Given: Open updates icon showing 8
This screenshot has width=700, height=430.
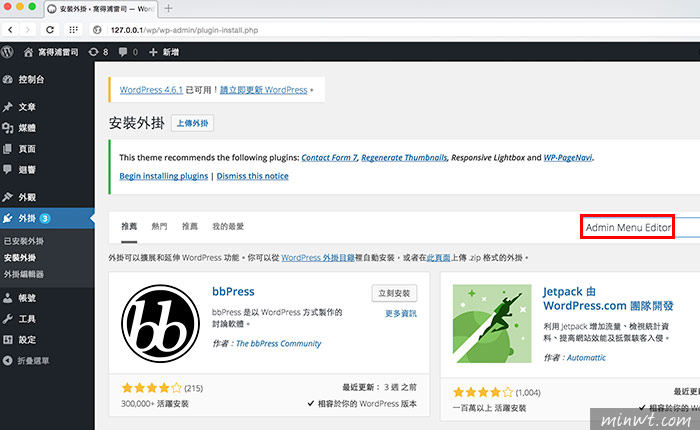Looking at the screenshot, I should click(x=98, y=52).
